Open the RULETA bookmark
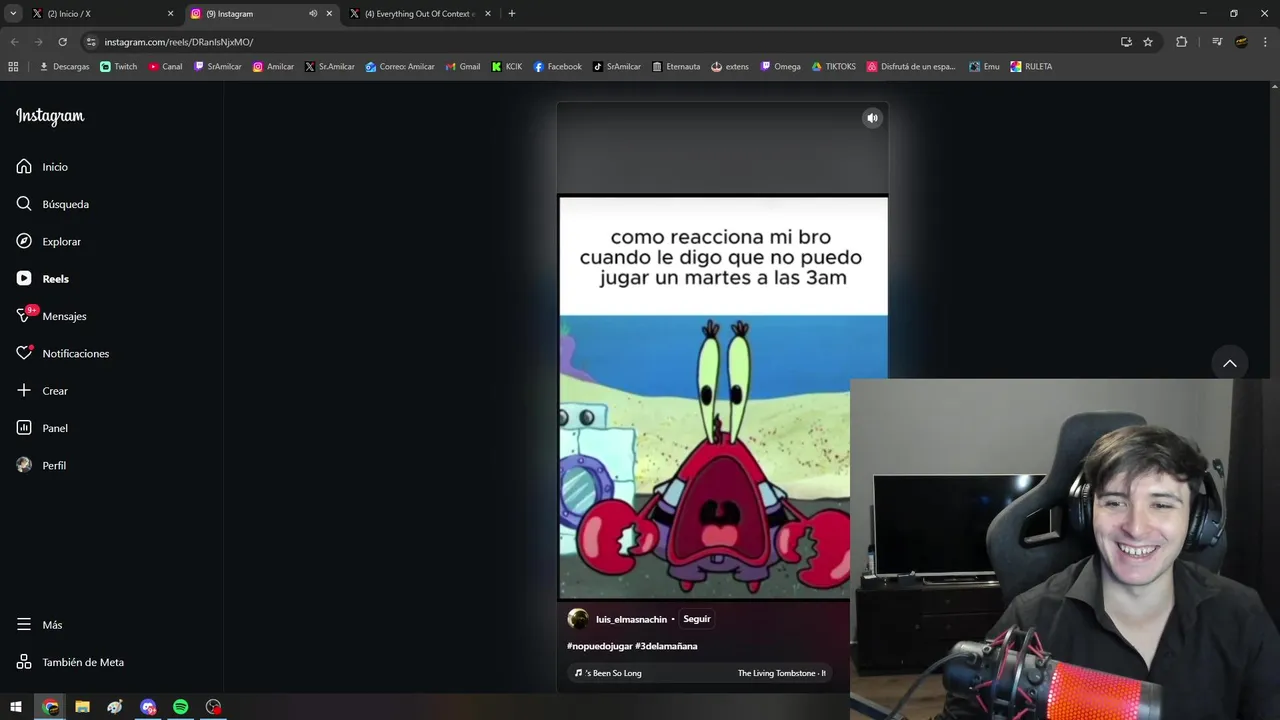The height and width of the screenshot is (720, 1280). 1031,67
